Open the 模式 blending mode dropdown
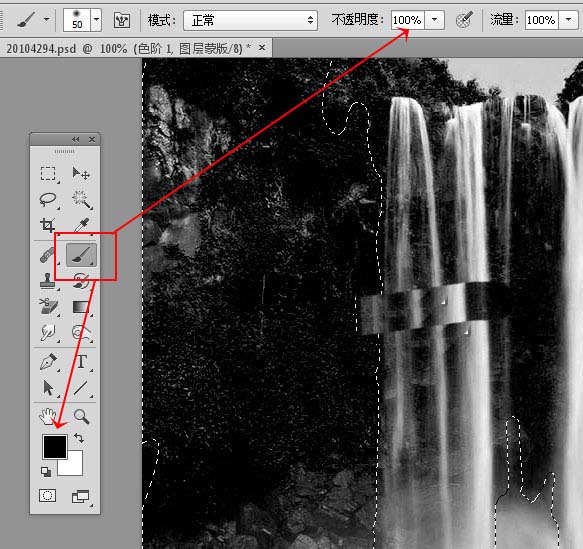Viewport: 583px width, 549px height. point(250,20)
